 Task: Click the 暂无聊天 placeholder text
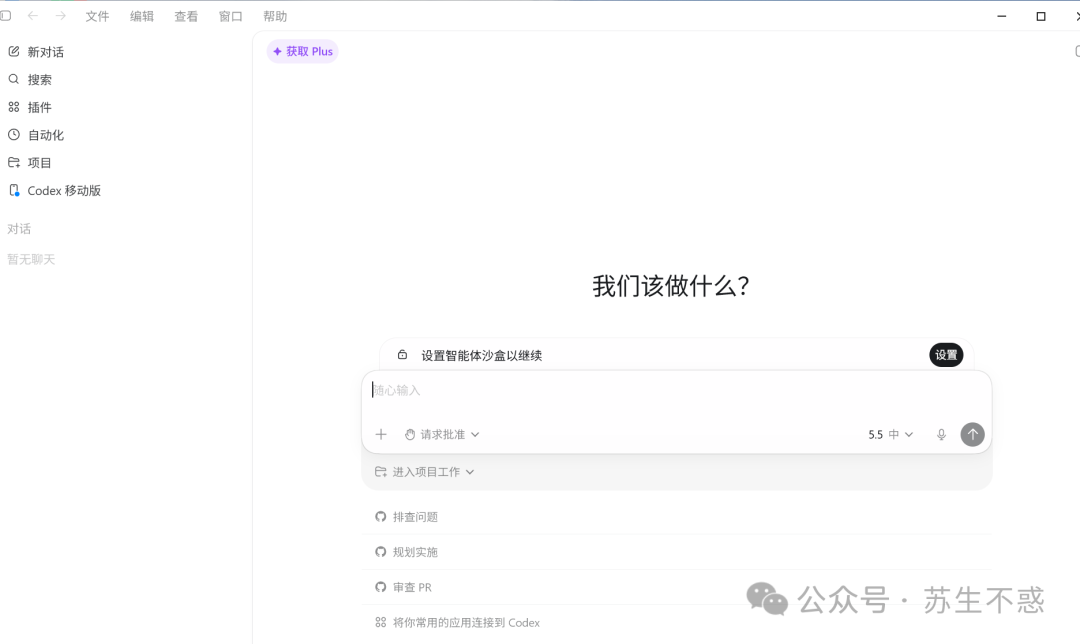(31, 259)
